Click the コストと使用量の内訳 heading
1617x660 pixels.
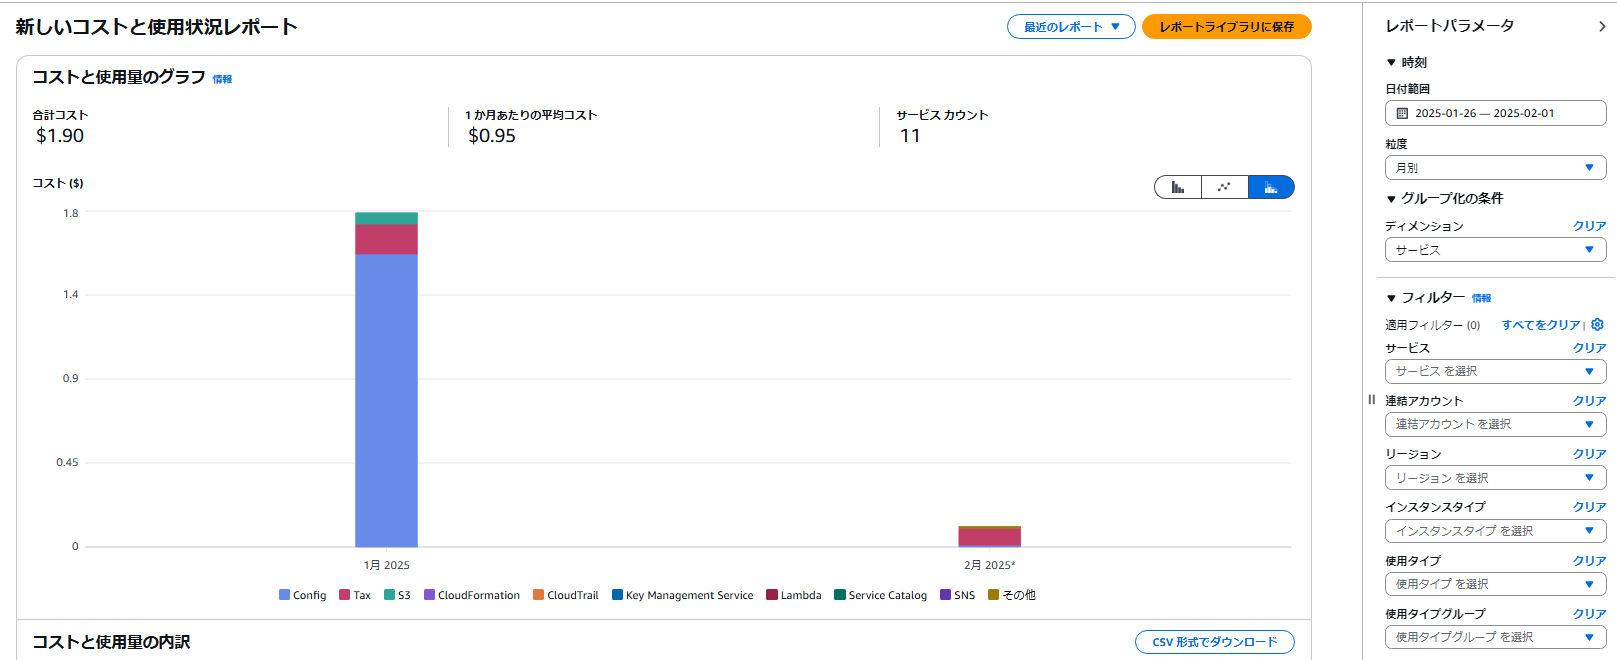111,642
